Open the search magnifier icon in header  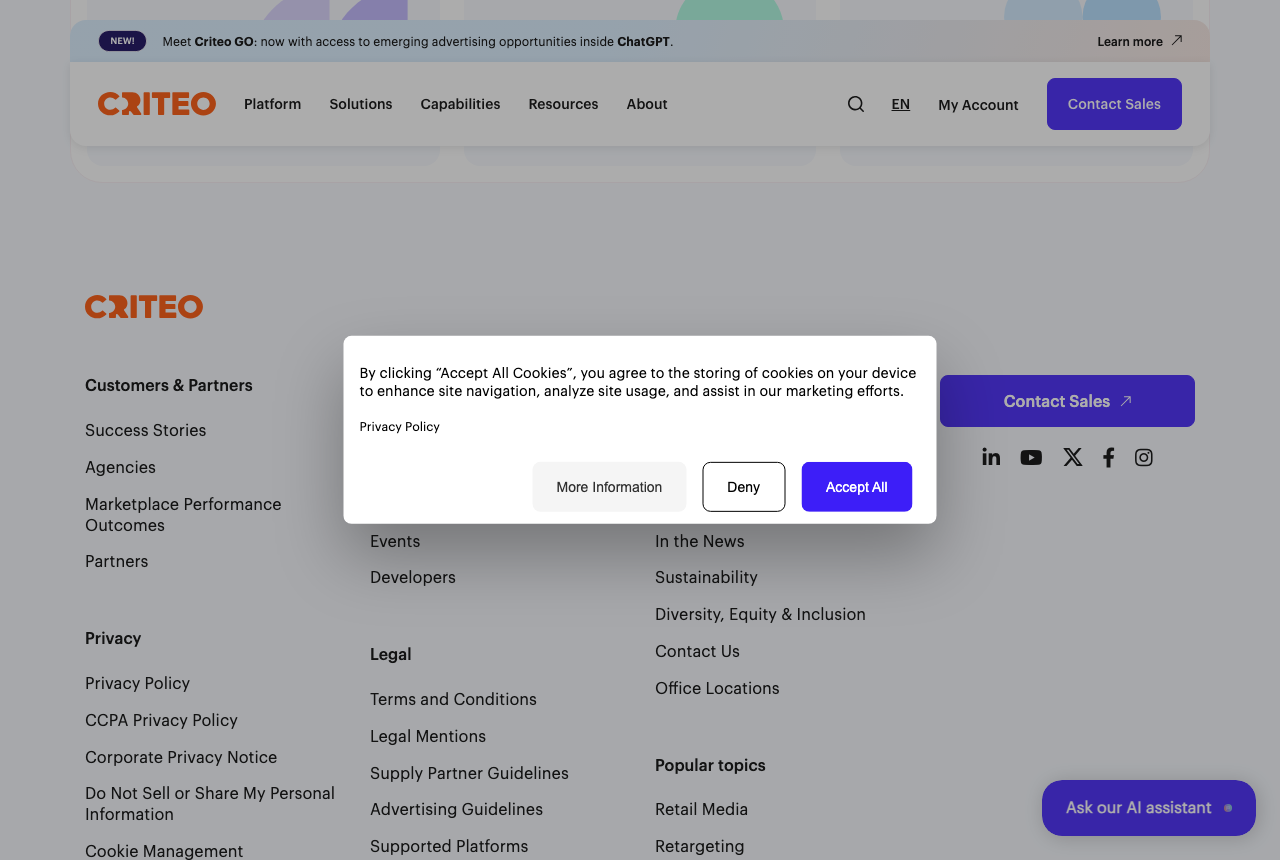tap(856, 104)
